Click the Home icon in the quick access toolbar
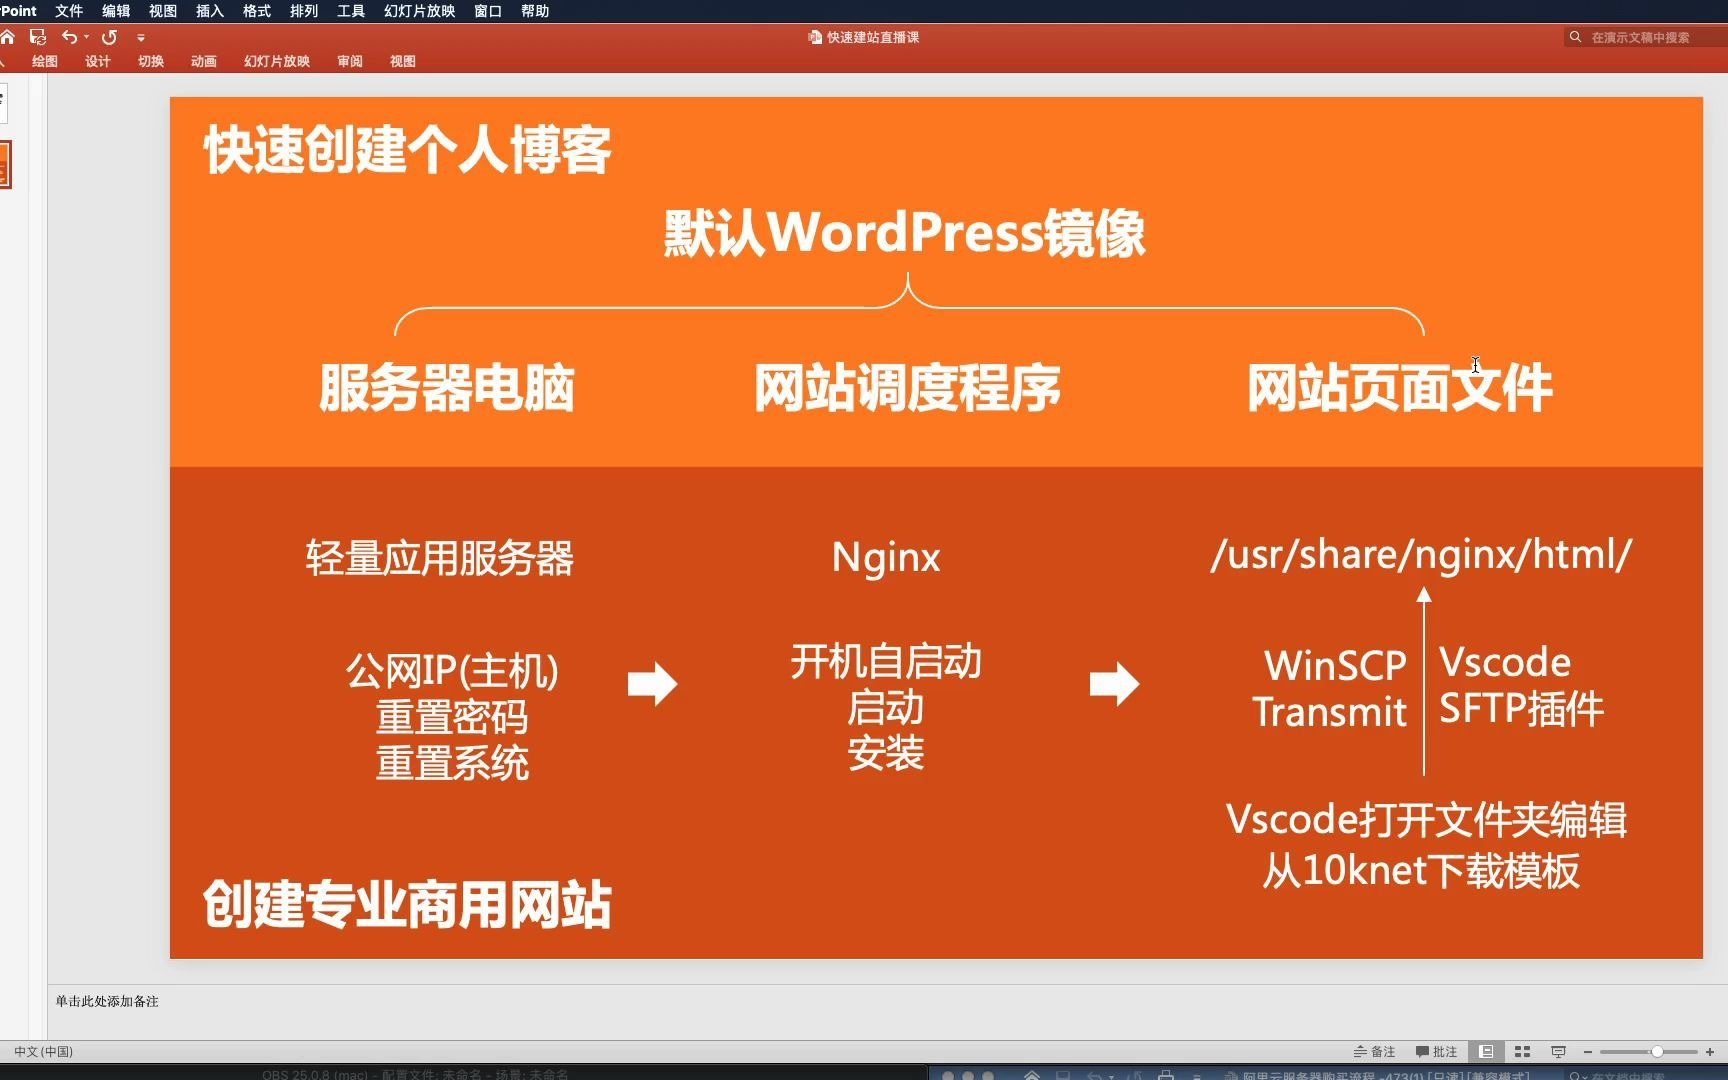The height and width of the screenshot is (1080, 1728). pyautogui.click(x=8, y=37)
